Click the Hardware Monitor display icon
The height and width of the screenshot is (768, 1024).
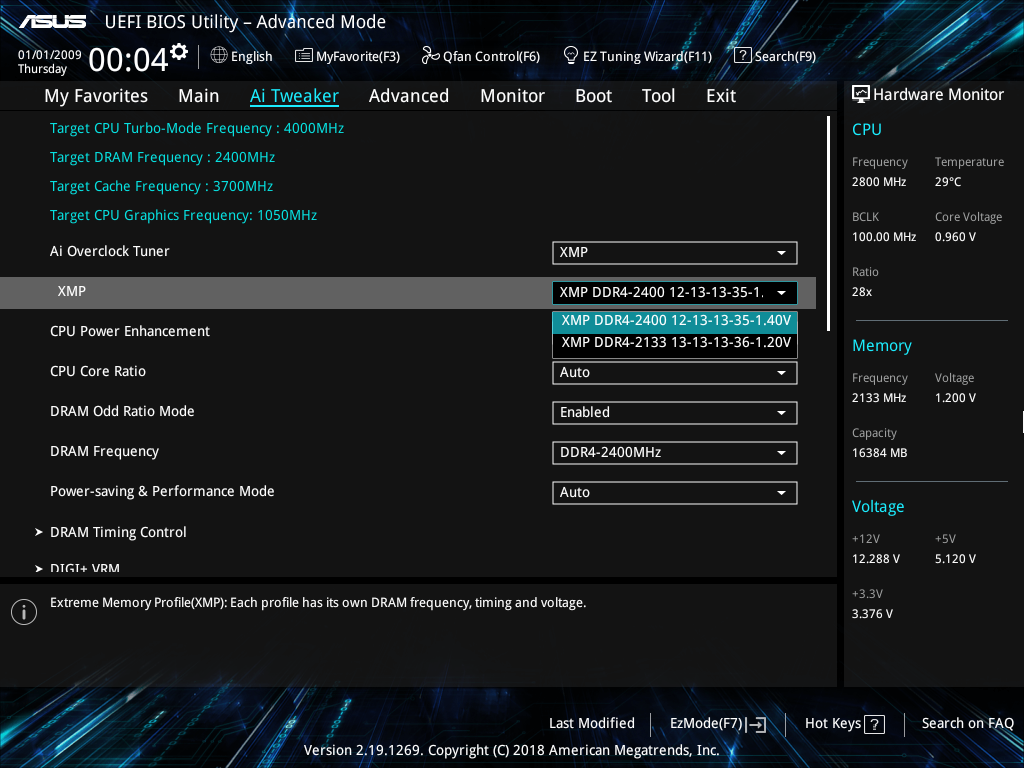pyautogui.click(x=861, y=95)
